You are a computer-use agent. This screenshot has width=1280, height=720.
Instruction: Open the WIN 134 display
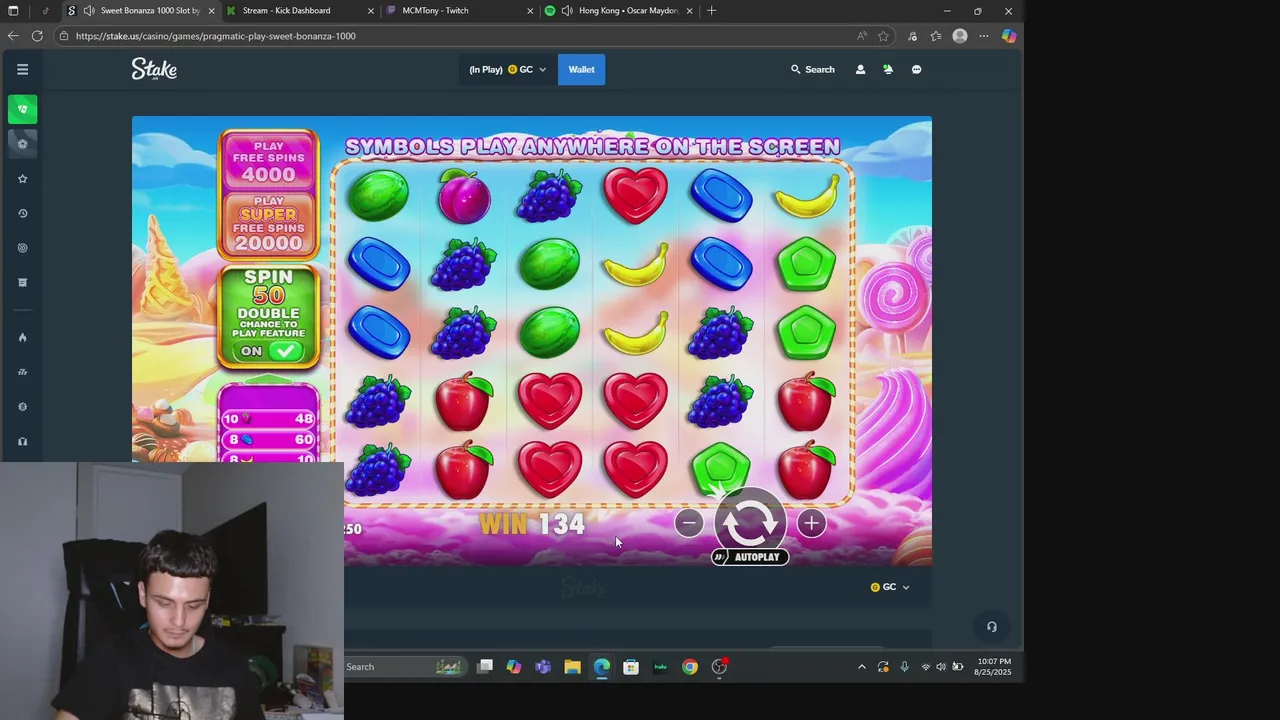point(532,524)
